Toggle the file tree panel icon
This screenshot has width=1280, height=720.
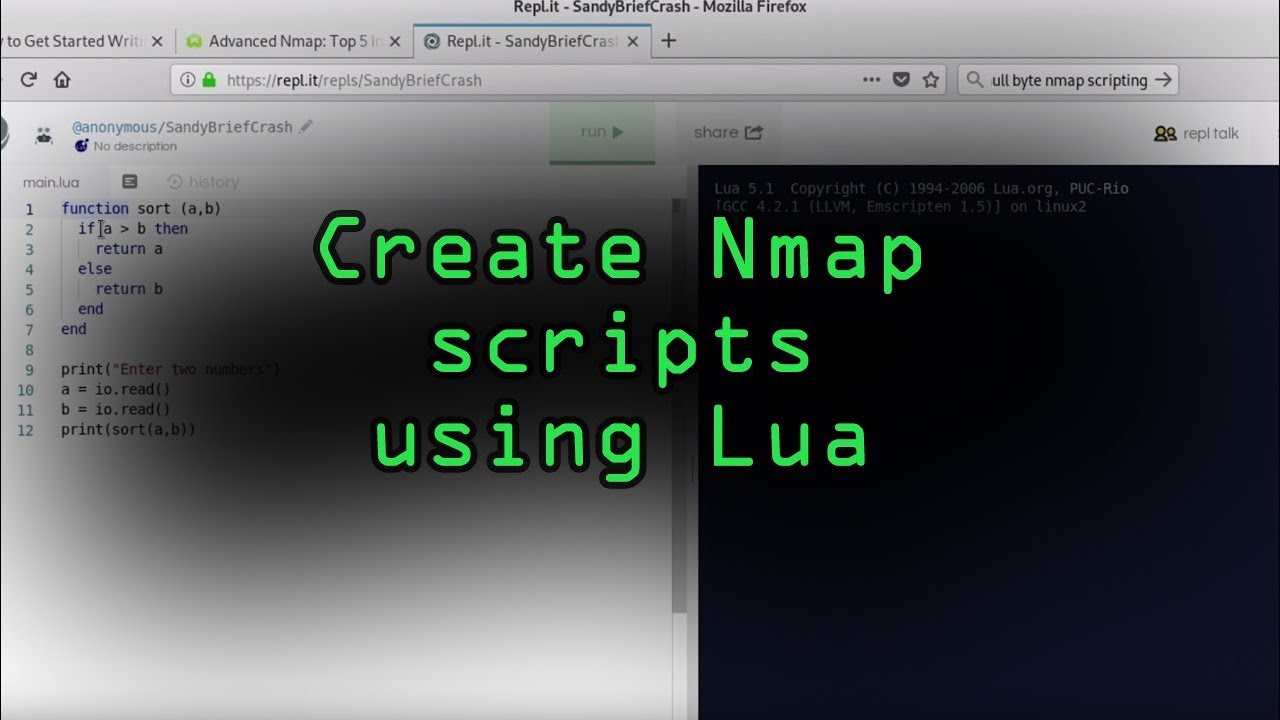pos(129,182)
